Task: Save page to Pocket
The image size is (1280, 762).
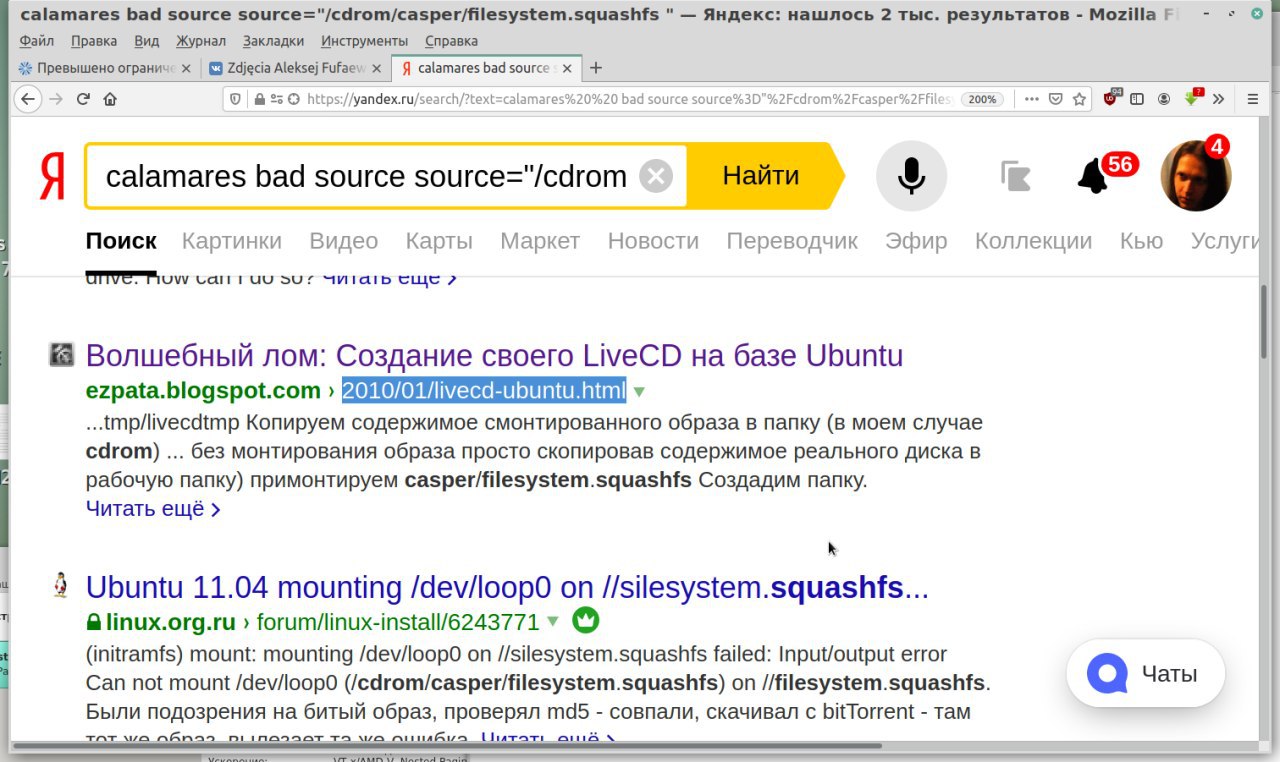Action: (x=1055, y=99)
